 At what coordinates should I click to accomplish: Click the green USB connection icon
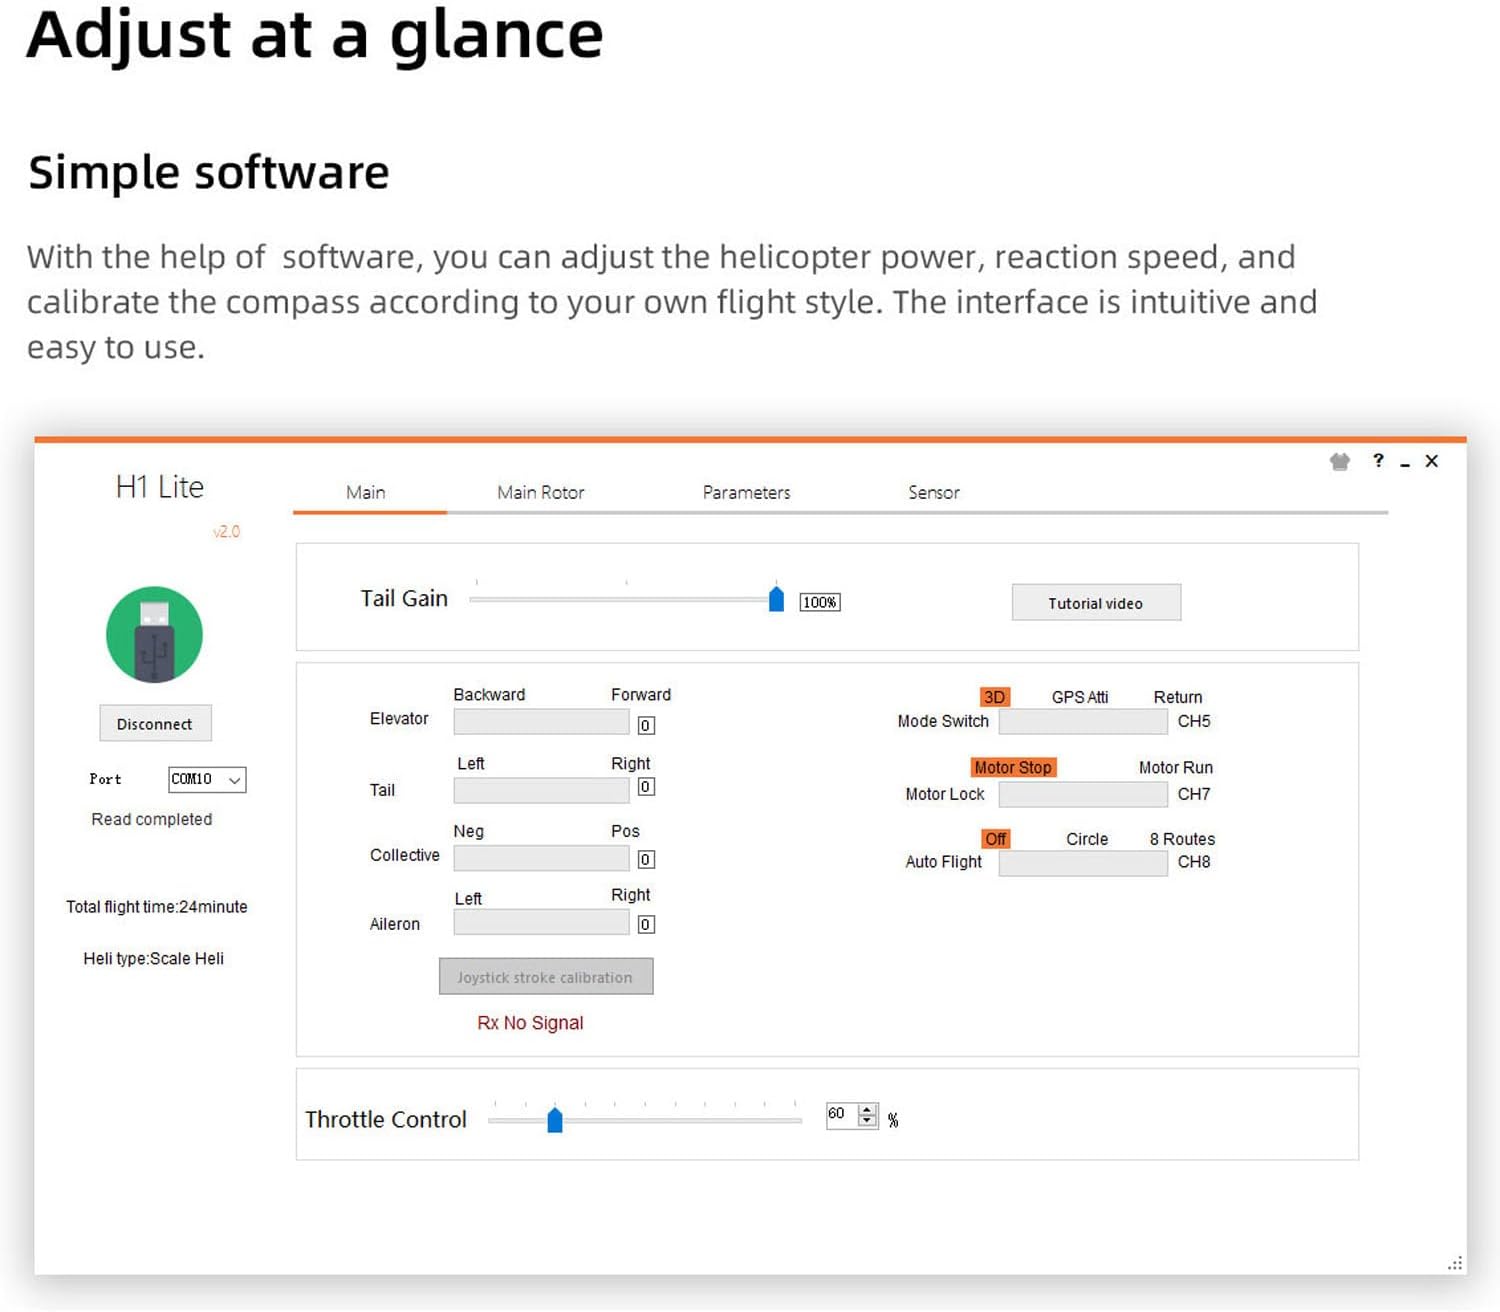(x=154, y=635)
